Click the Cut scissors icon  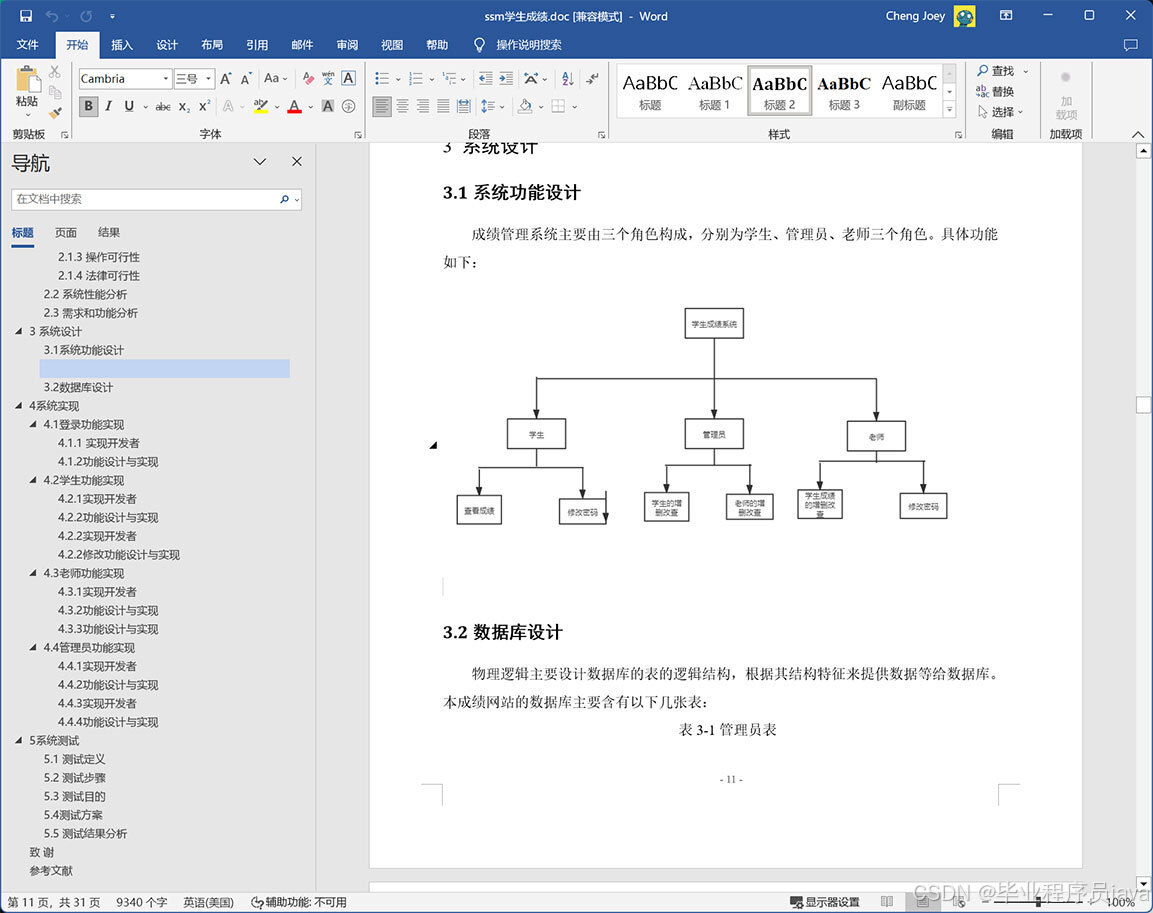coord(54,72)
